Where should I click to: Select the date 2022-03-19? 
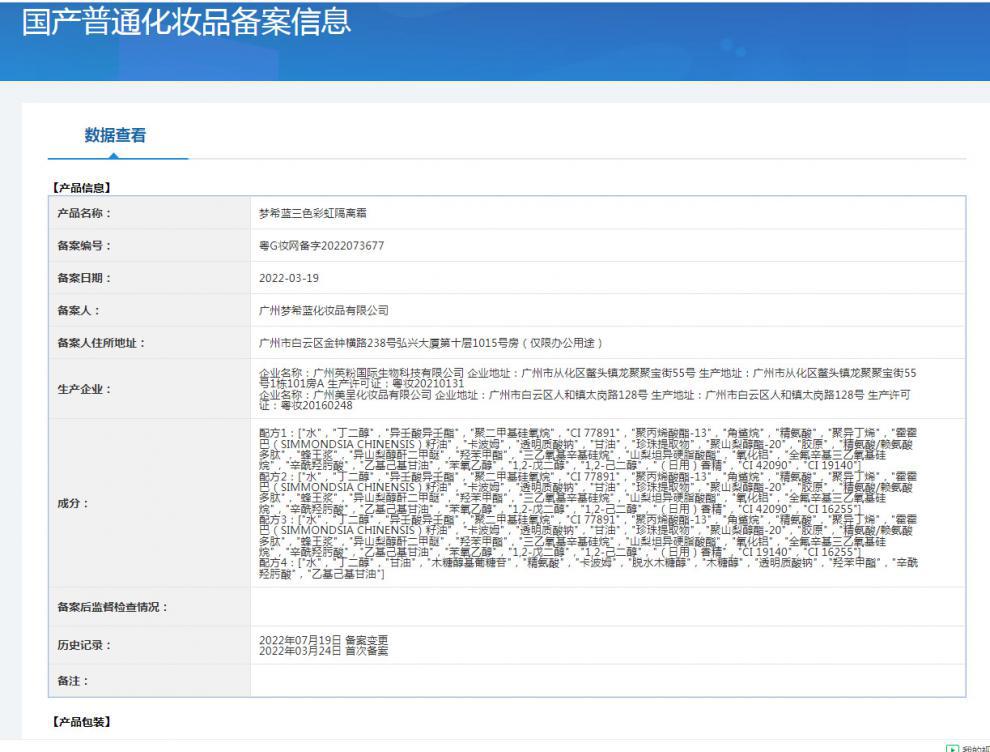tap(289, 278)
